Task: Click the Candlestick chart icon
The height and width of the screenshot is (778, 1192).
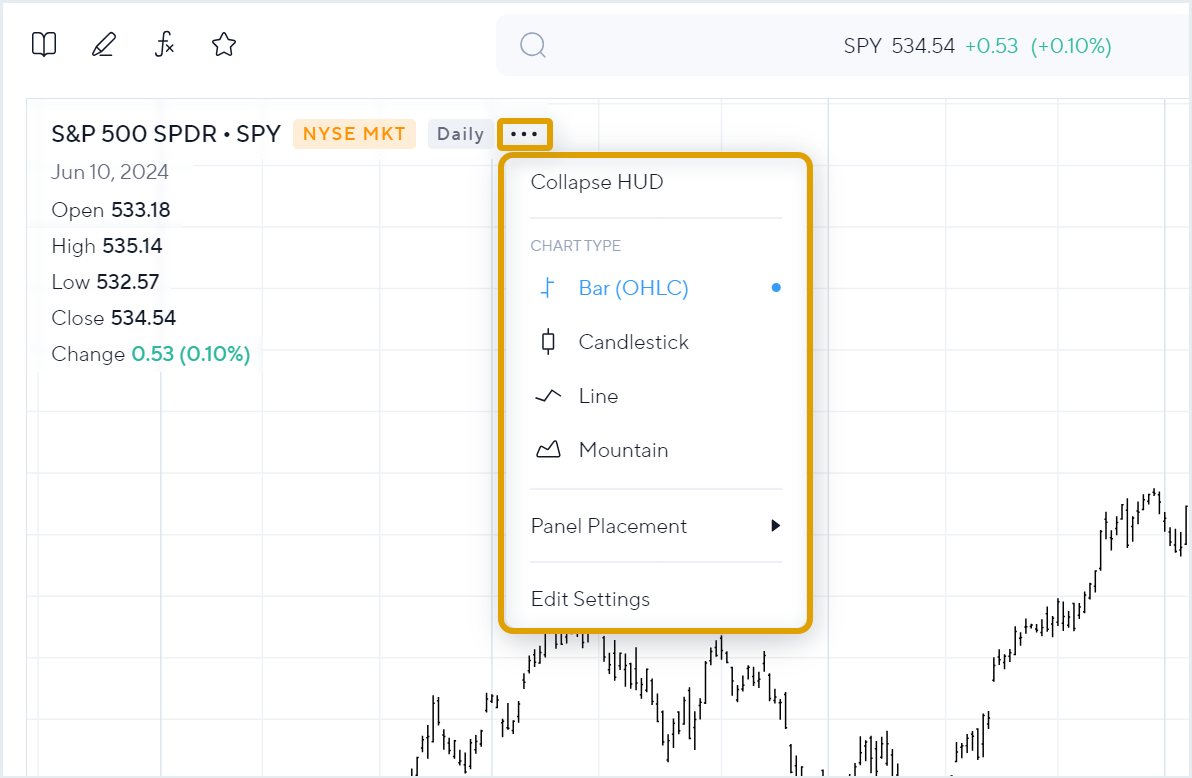Action: (x=548, y=342)
